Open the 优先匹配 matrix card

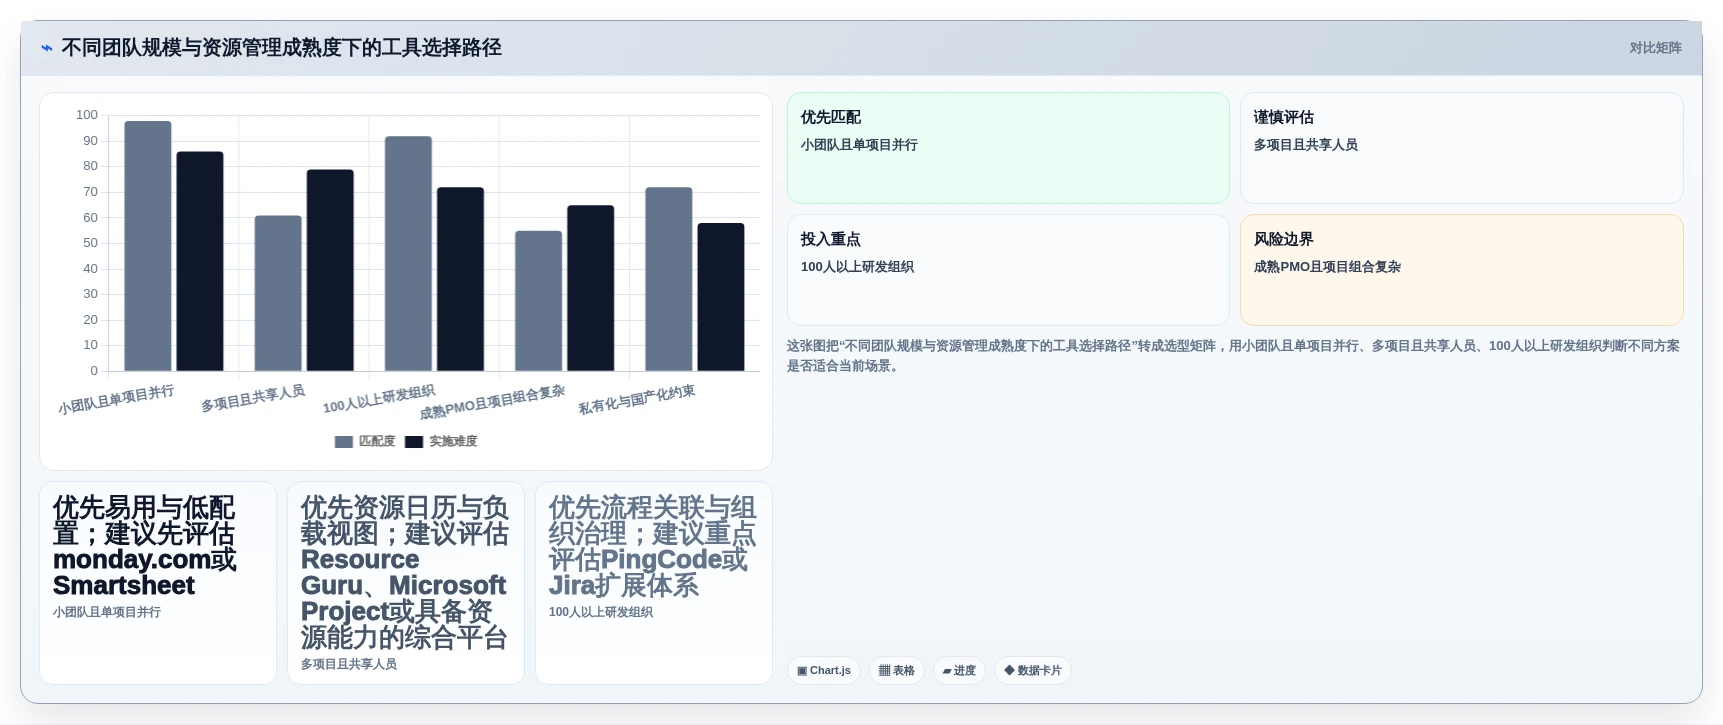[x=1008, y=148]
